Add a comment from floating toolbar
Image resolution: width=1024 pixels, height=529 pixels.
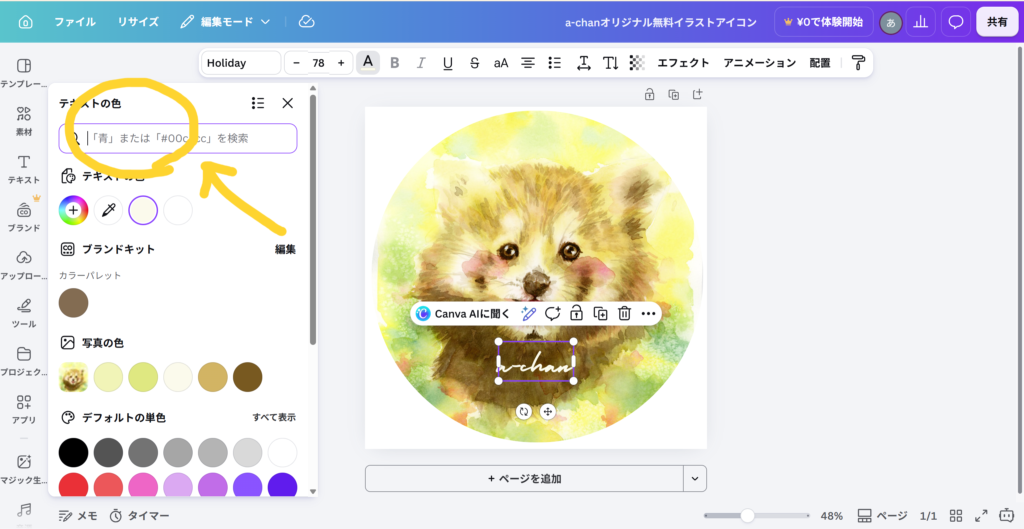tap(552, 313)
